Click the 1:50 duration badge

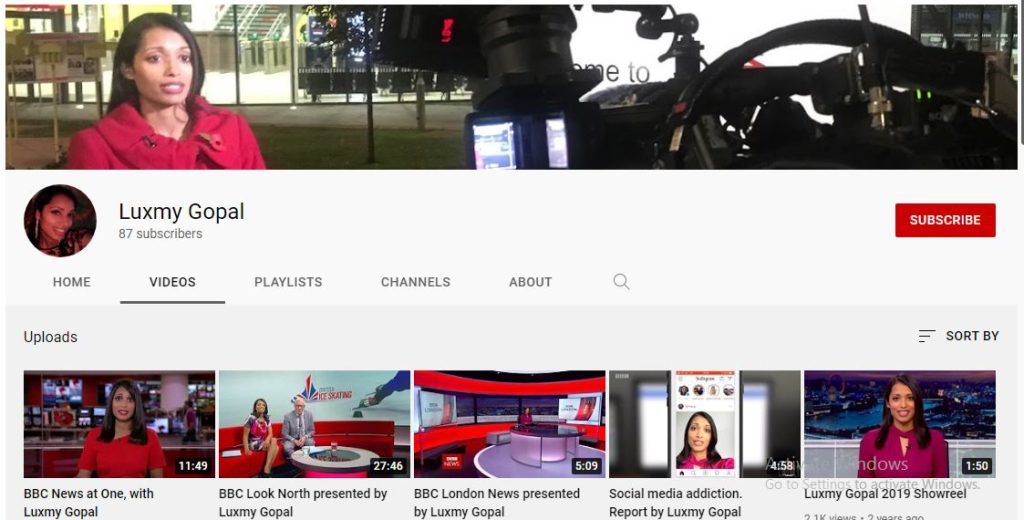pos(976,466)
